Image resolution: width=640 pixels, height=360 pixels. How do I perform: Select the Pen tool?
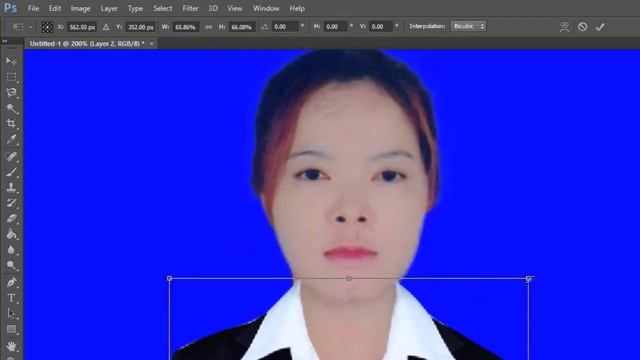click(x=11, y=282)
